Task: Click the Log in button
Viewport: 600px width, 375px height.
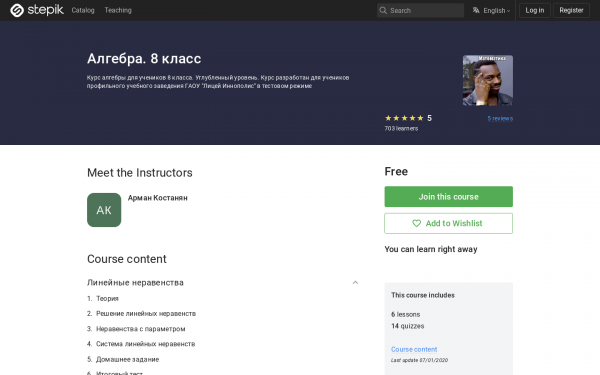Action: coord(535,10)
